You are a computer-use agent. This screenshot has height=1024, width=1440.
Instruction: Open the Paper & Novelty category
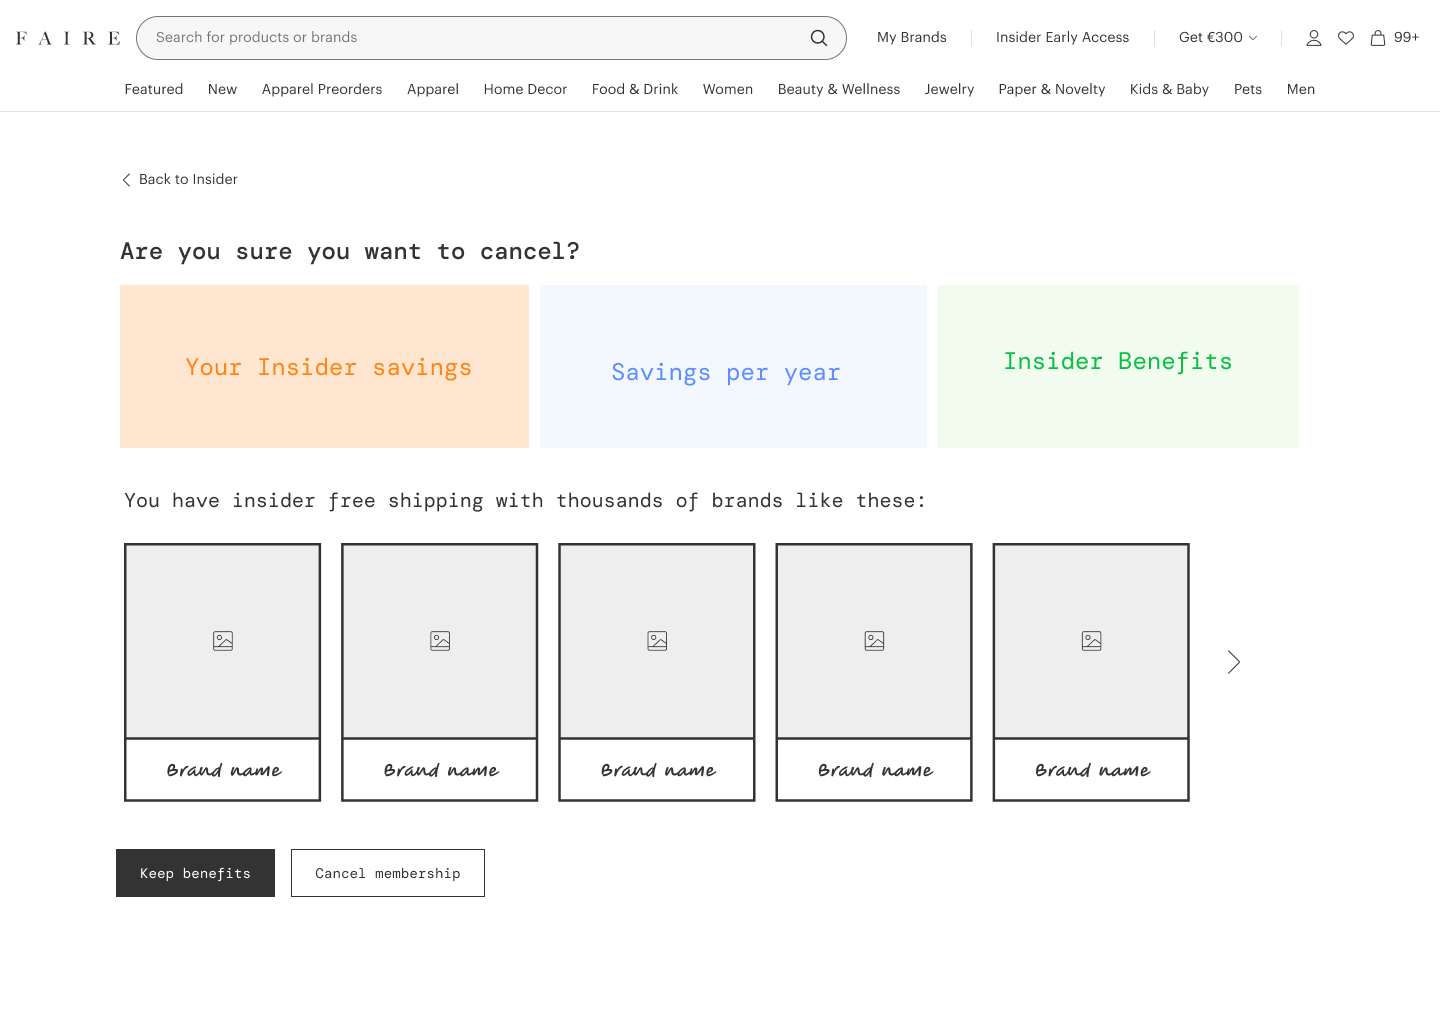(x=1052, y=89)
